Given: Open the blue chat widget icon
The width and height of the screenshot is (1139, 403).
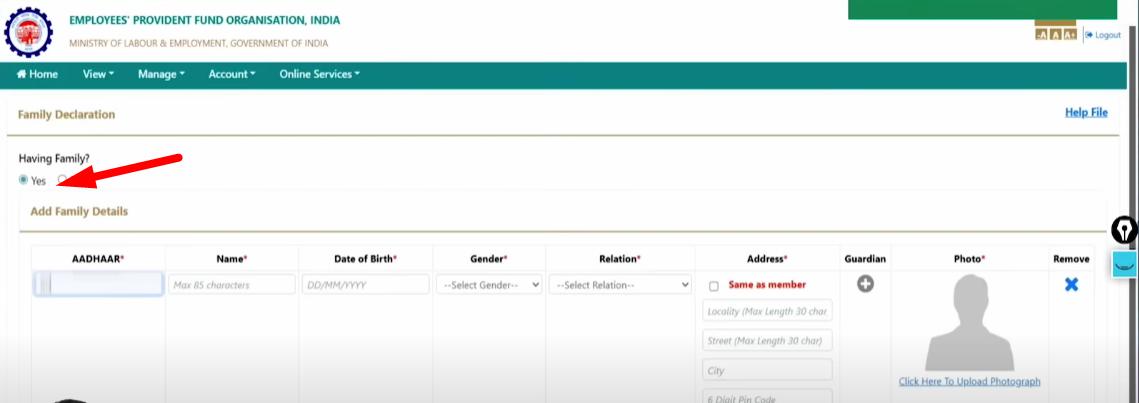Looking at the screenshot, I should [1125, 265].
